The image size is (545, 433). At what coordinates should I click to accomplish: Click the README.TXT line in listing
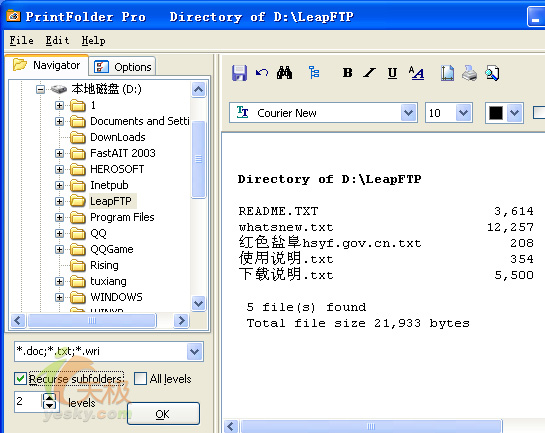[386, 211]
